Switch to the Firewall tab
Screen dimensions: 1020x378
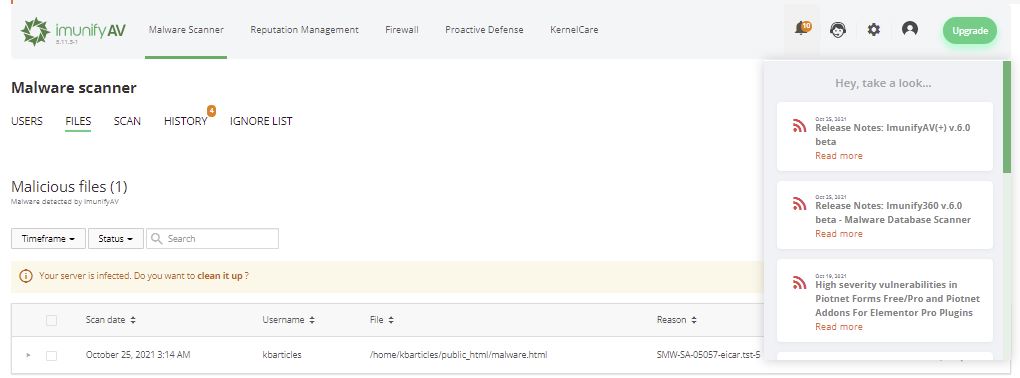tap(401, 30)
